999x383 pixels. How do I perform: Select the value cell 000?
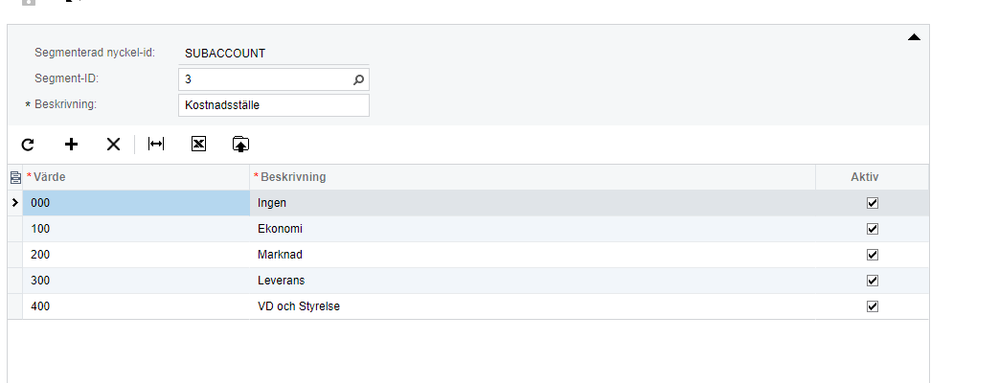coord(136,203)
